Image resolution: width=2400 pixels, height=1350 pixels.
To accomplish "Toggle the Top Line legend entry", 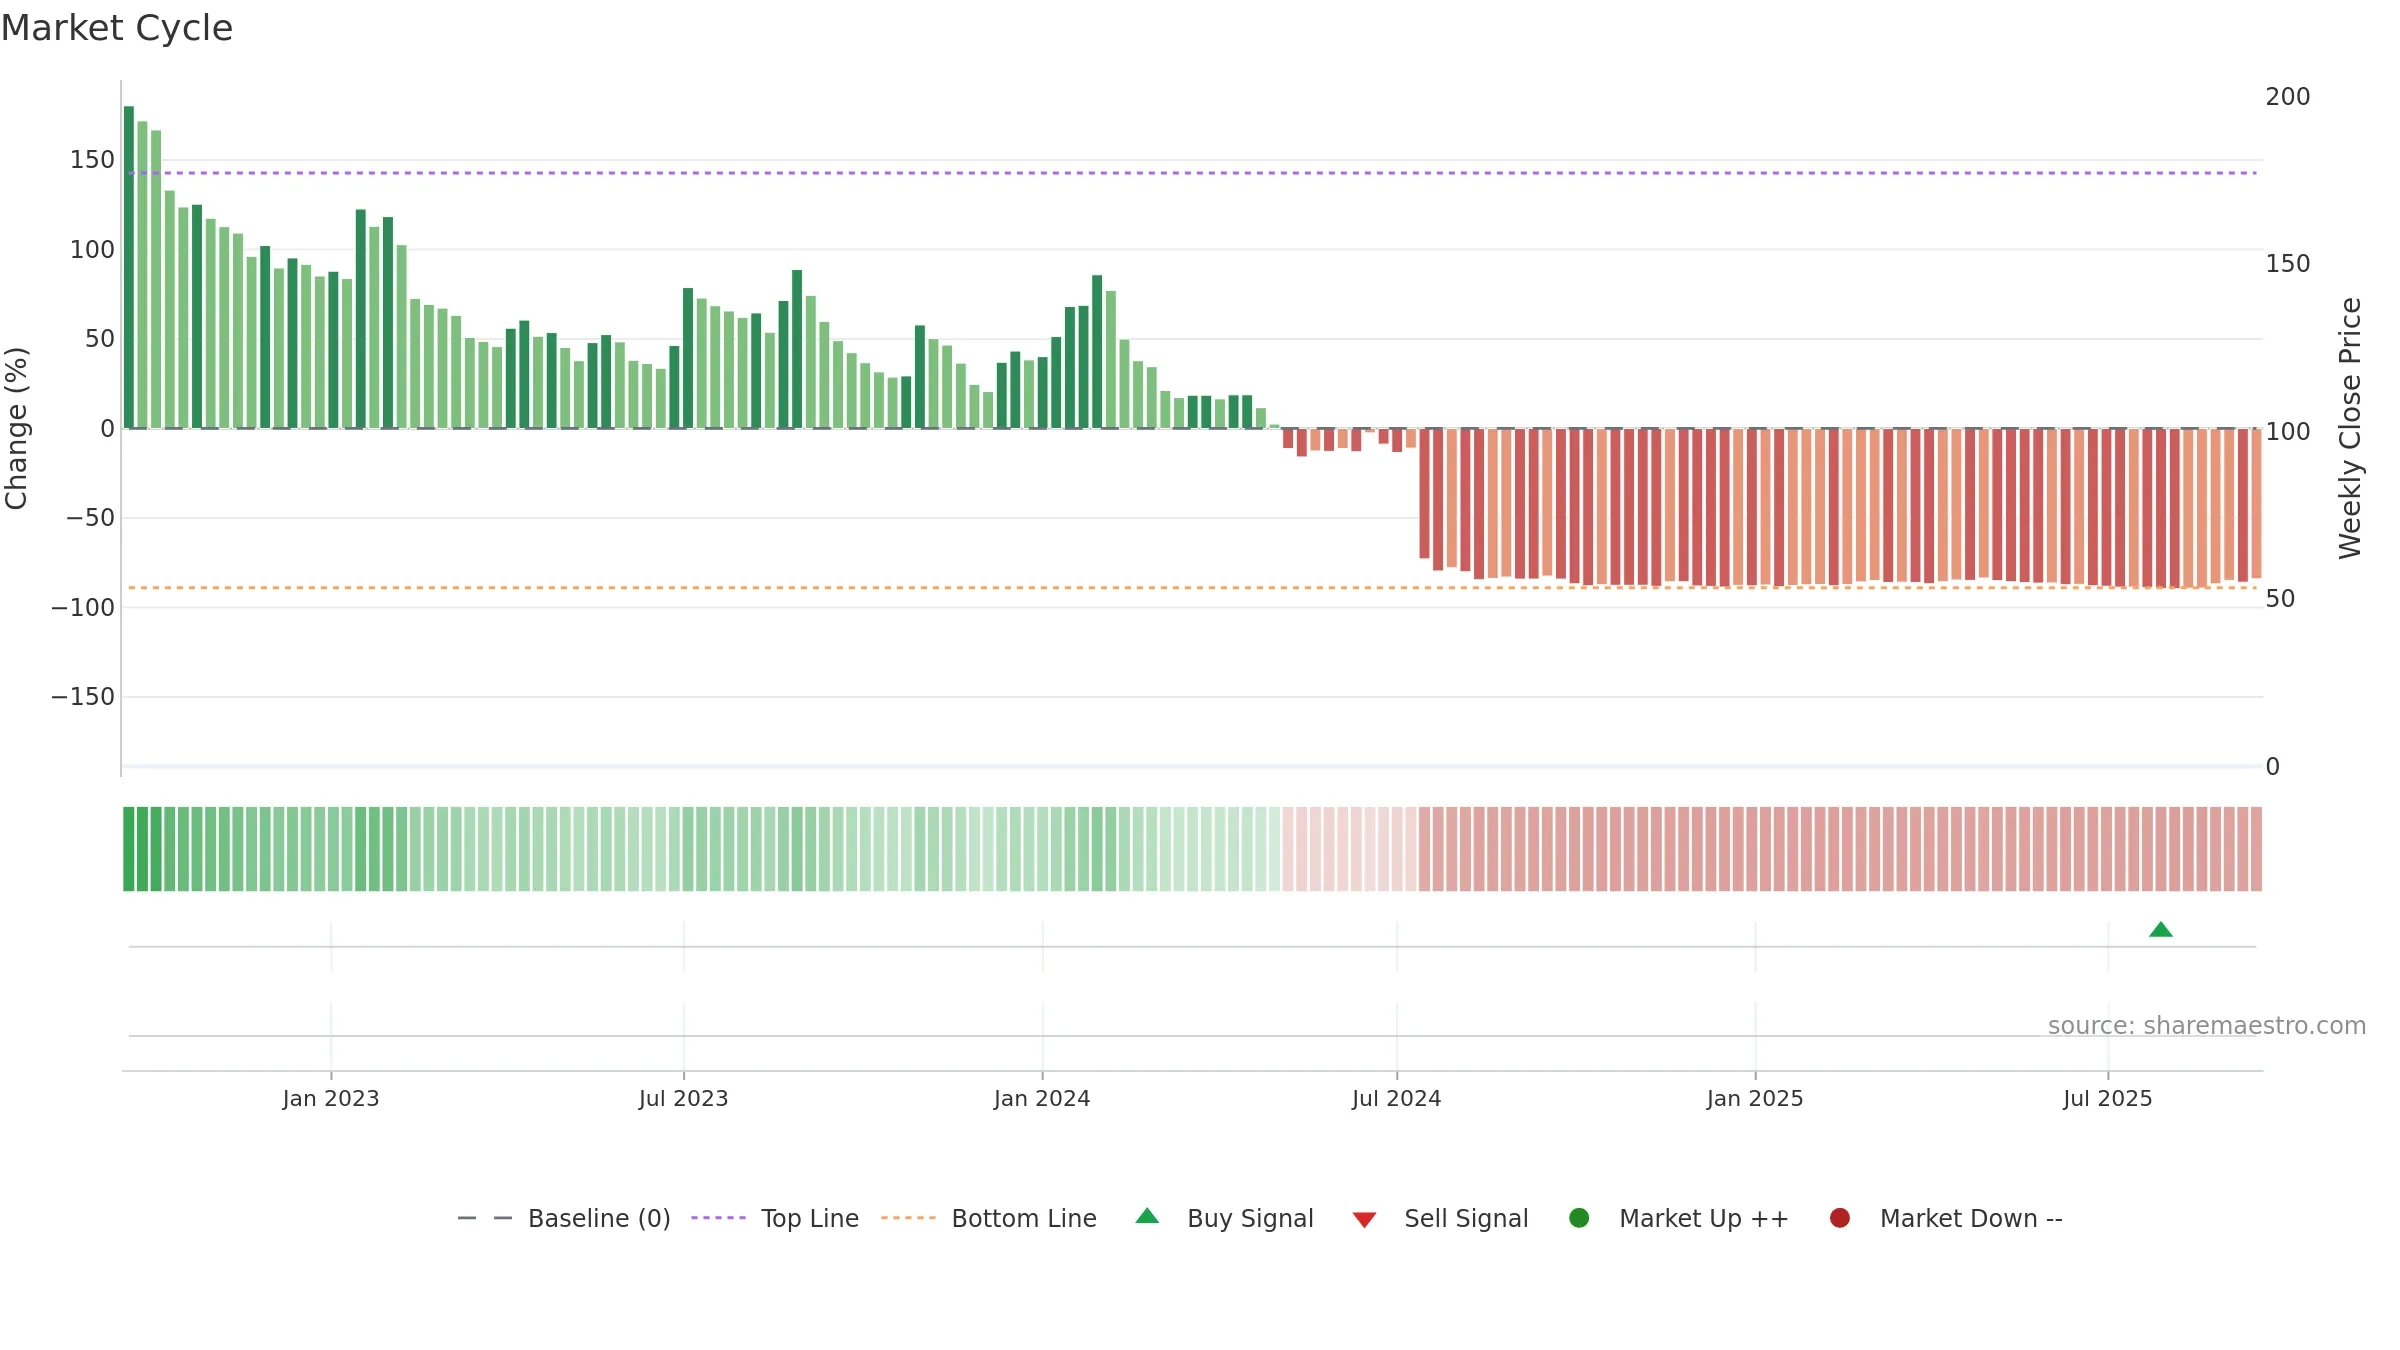I will click(x=775, y=1218).
